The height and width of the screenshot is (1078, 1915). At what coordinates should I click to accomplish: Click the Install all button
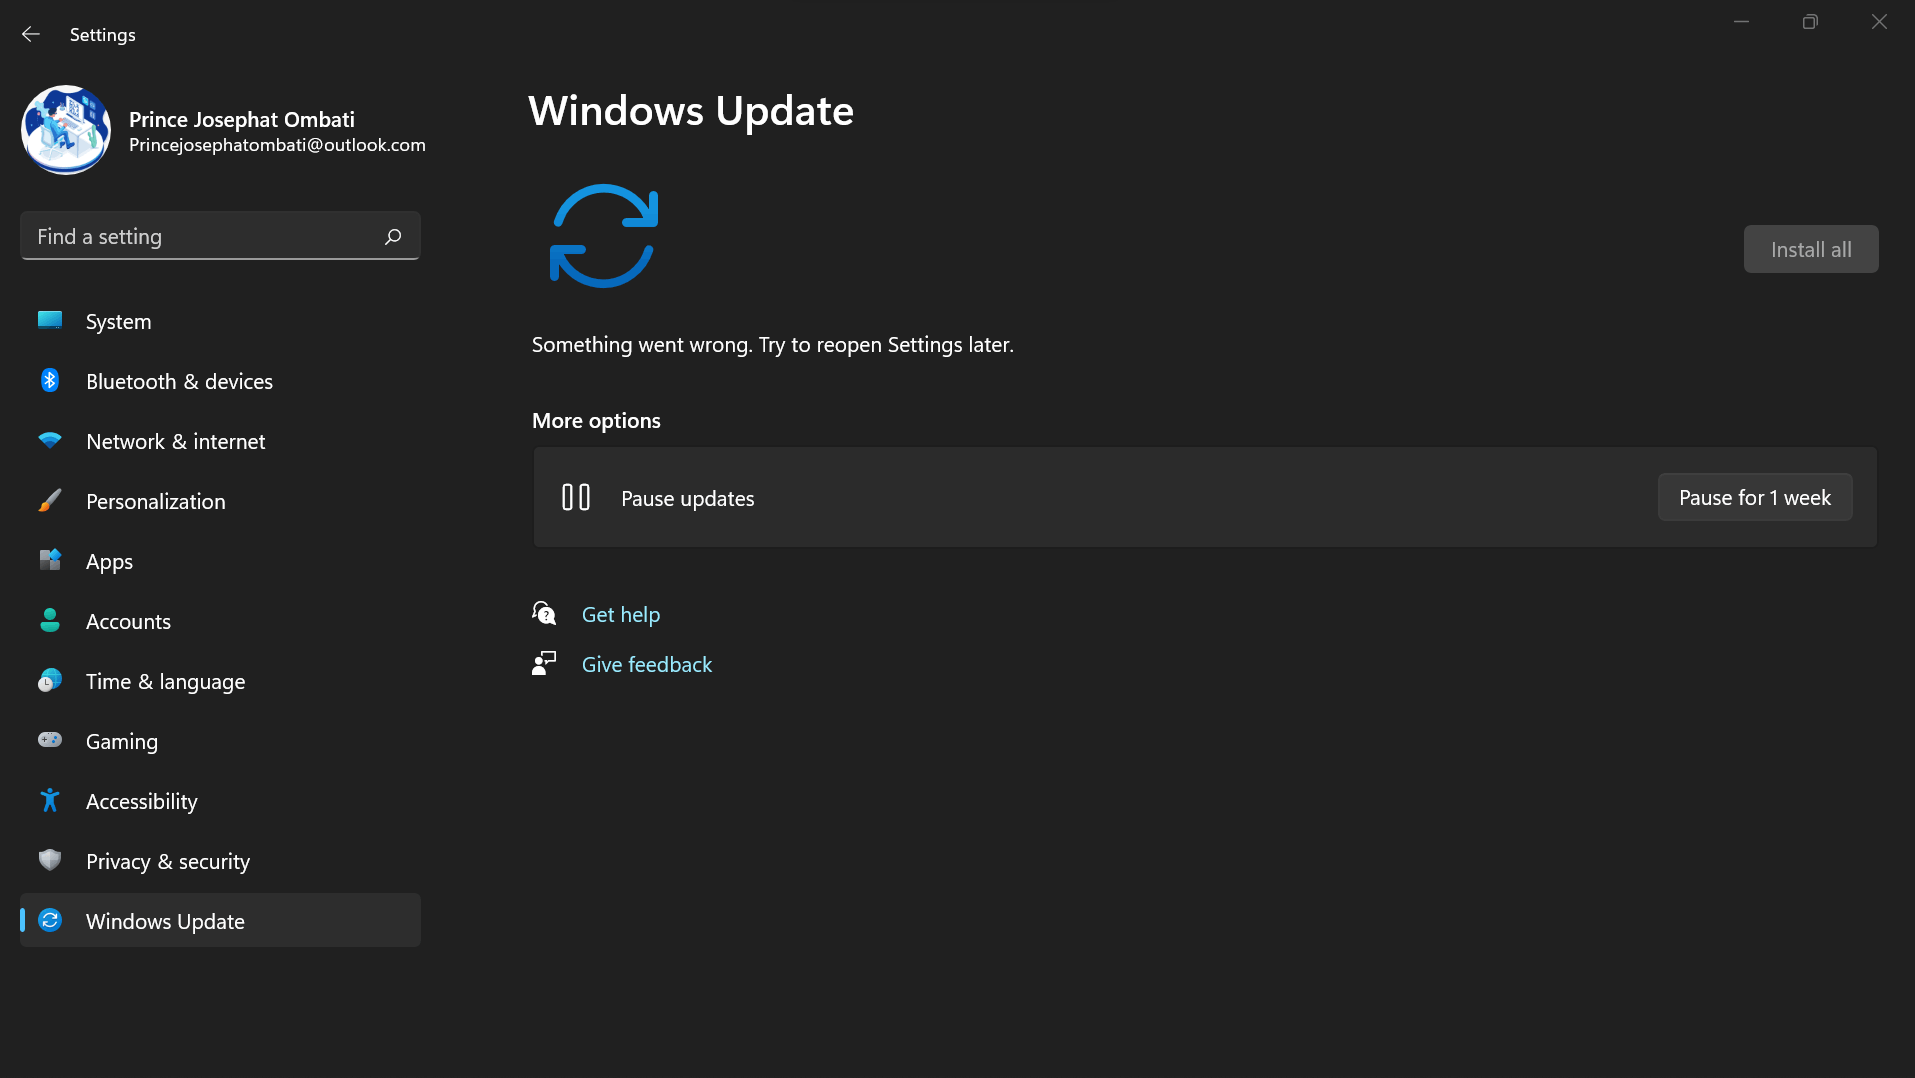[1811, 249]
